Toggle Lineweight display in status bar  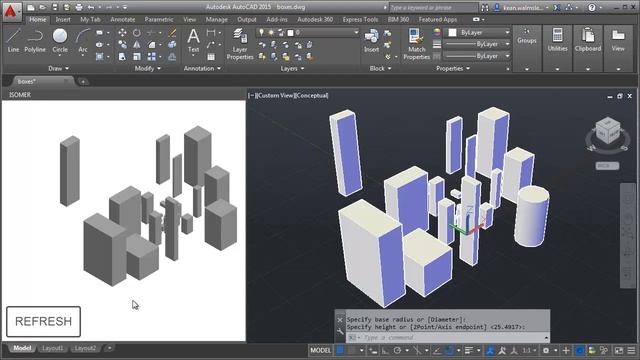[468, 351]
